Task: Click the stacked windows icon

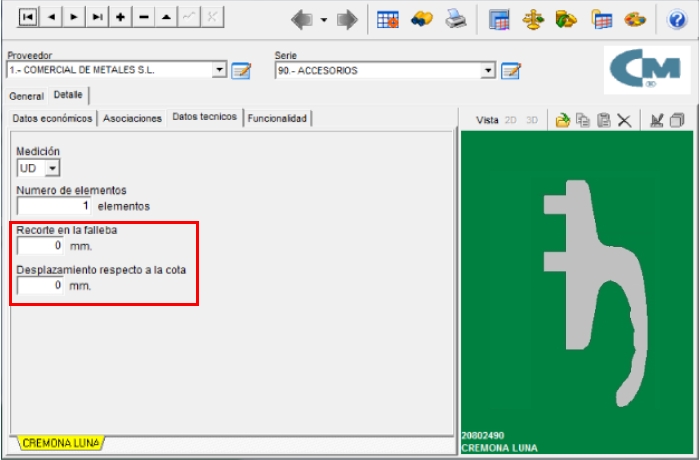Action: click(x=677, y=120)
